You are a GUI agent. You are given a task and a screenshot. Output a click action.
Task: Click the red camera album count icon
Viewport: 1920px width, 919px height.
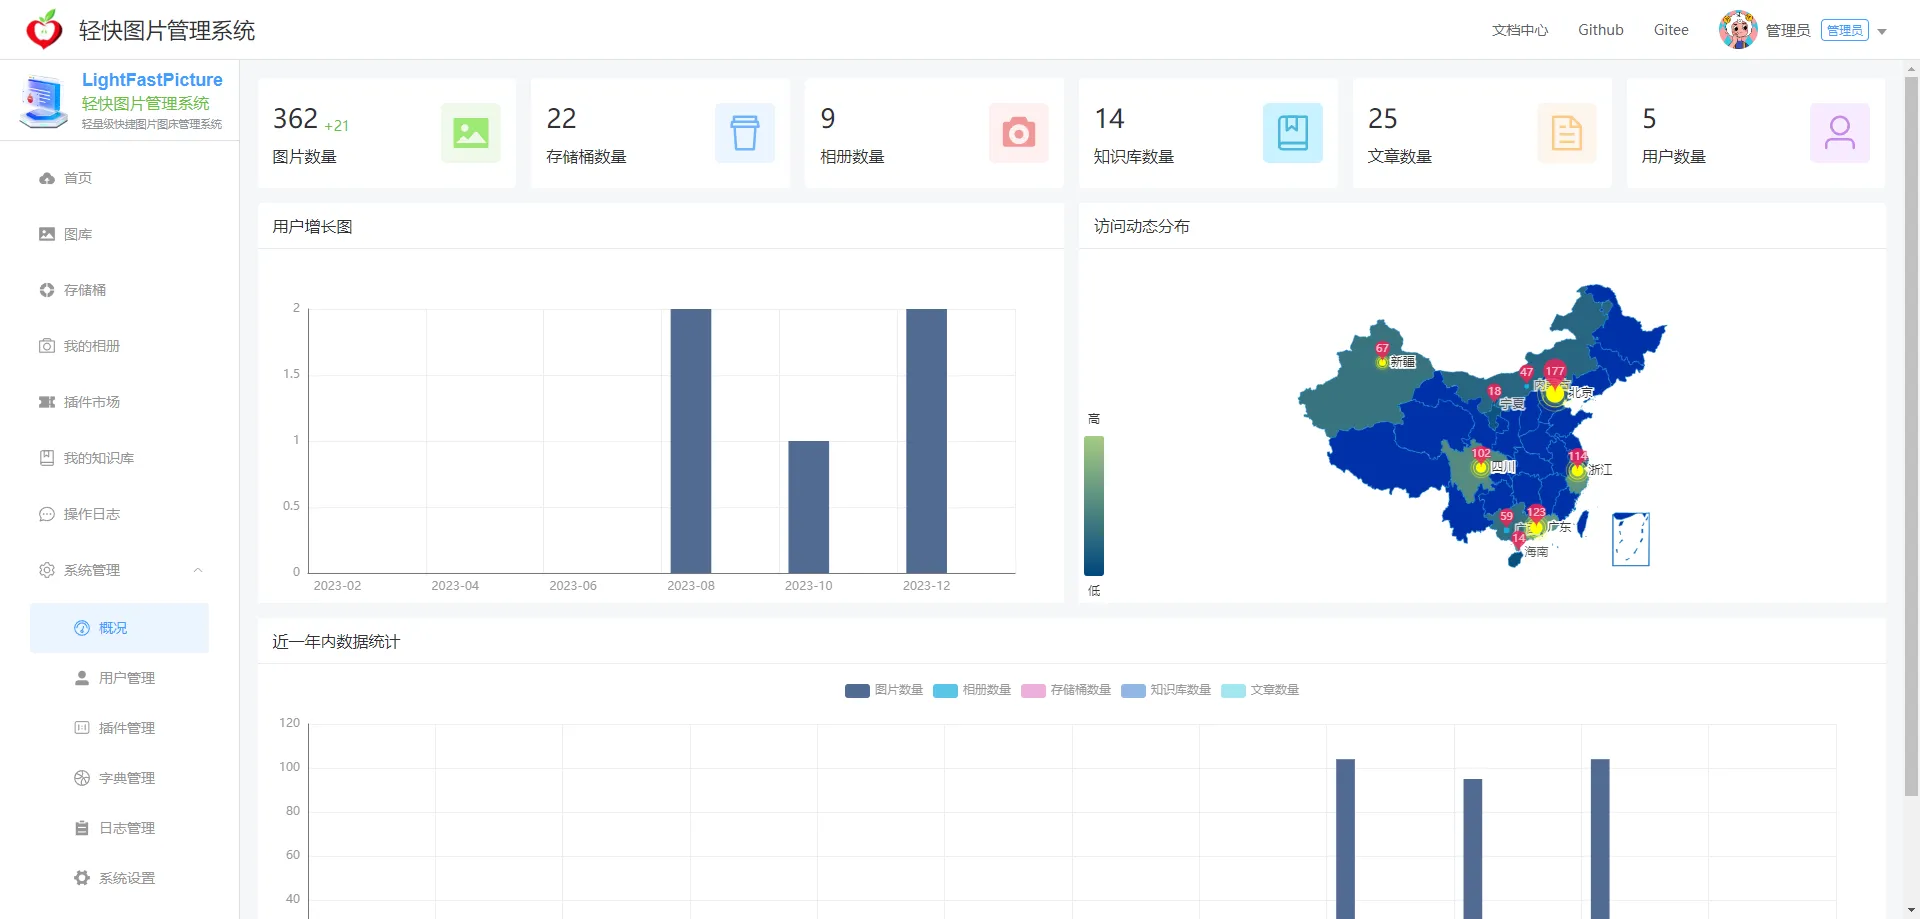pos(1018,132)
